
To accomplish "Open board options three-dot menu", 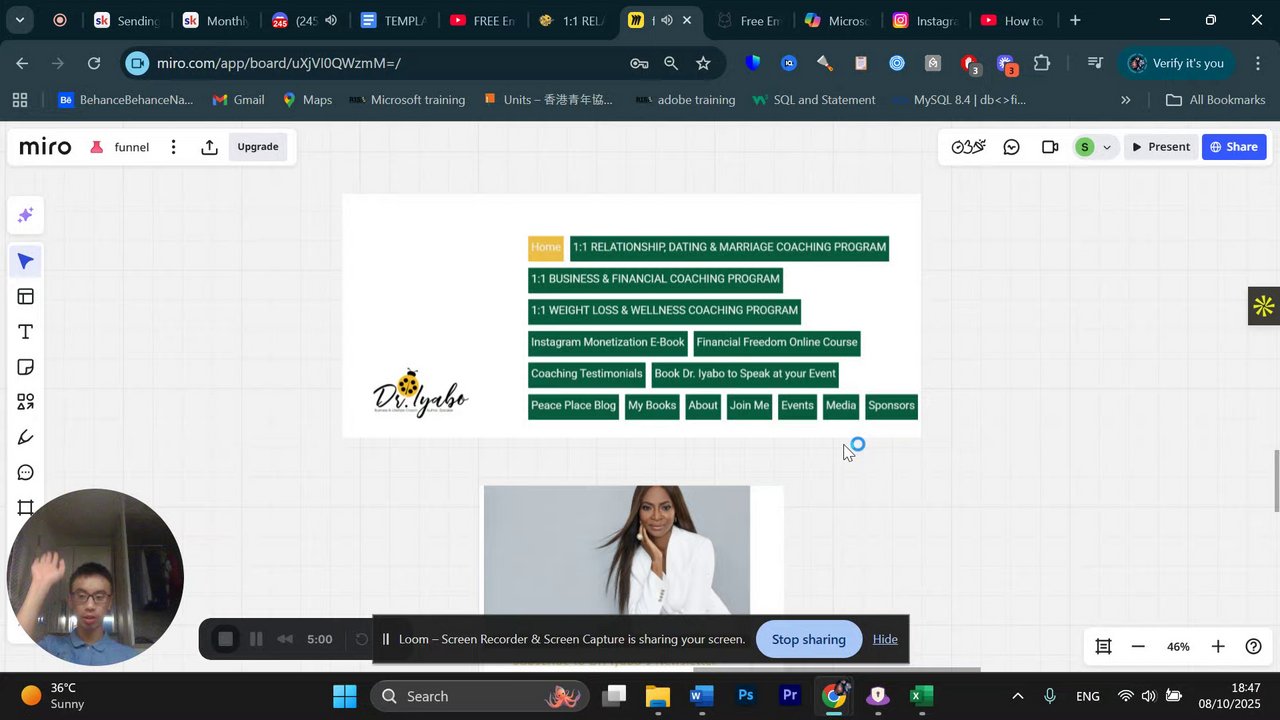I will [173, 147].
